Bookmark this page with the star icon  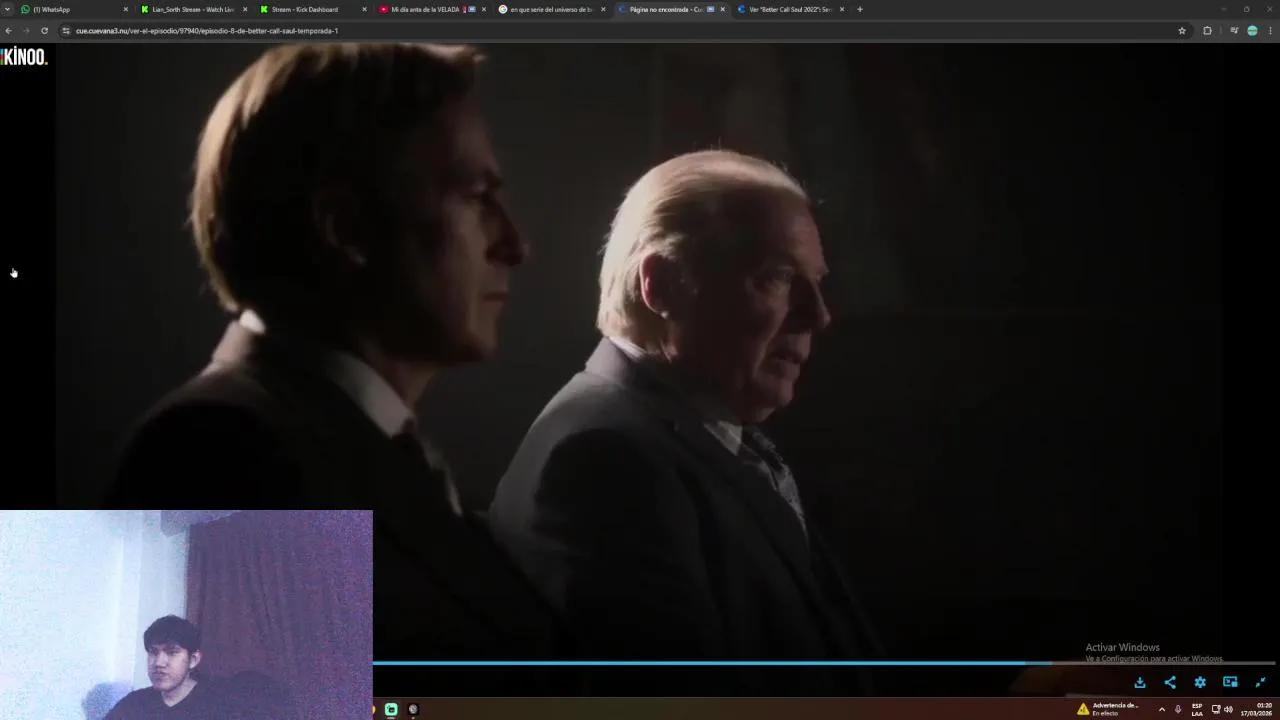pos(1182,31)
